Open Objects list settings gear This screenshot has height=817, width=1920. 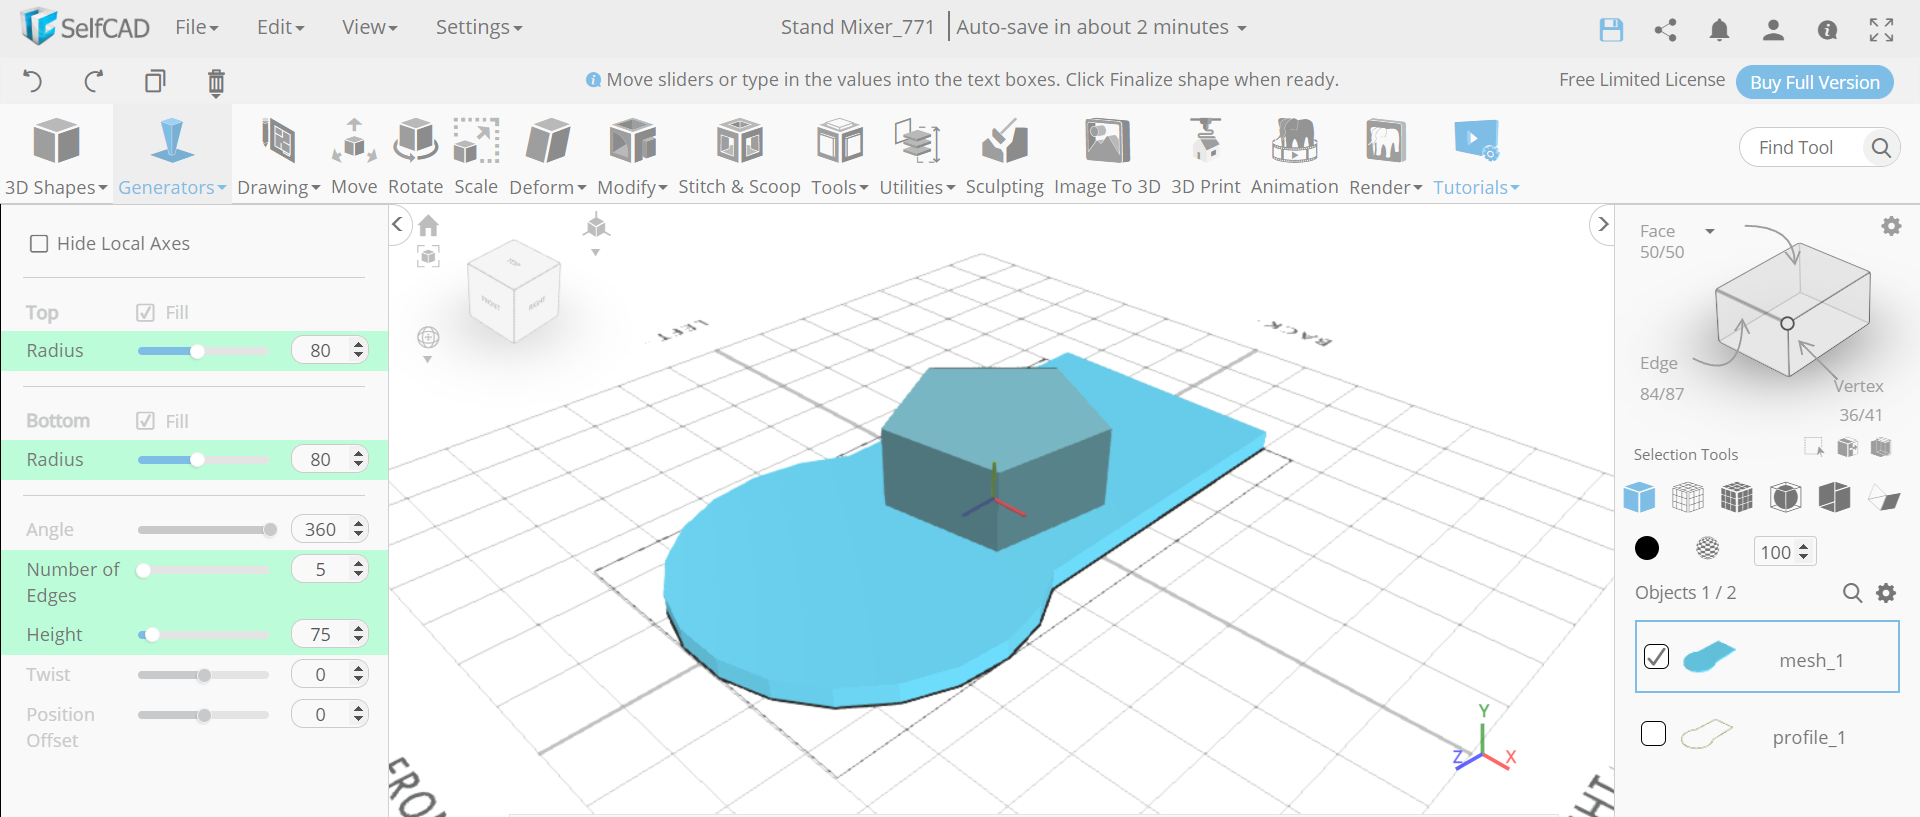click(x=1886, y=593)
